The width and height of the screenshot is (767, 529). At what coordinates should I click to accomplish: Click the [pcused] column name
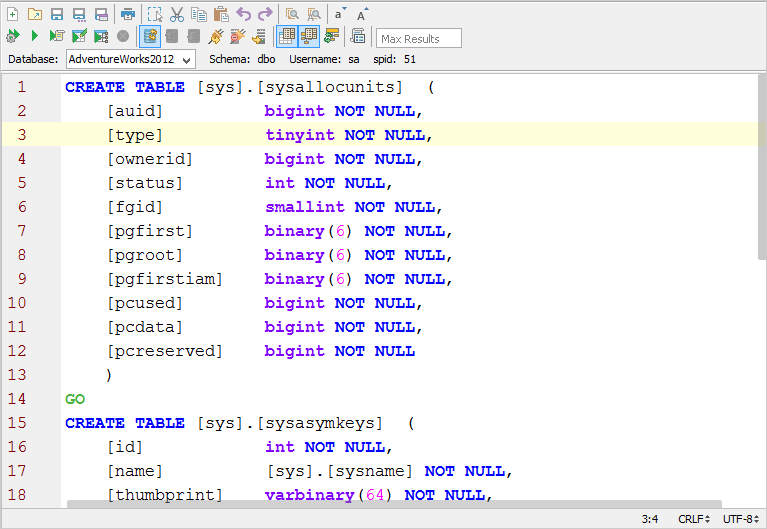tap(145, 303)
